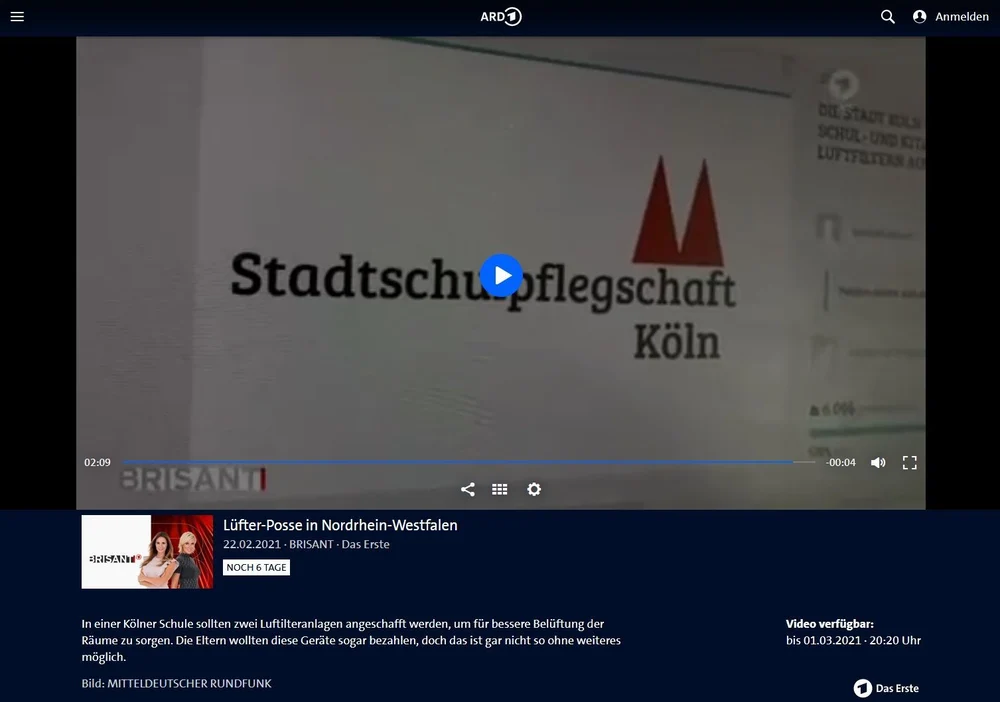Open the hamburger navigation menu
Viewport: 1000px width, 702px height.
[17, 17]
